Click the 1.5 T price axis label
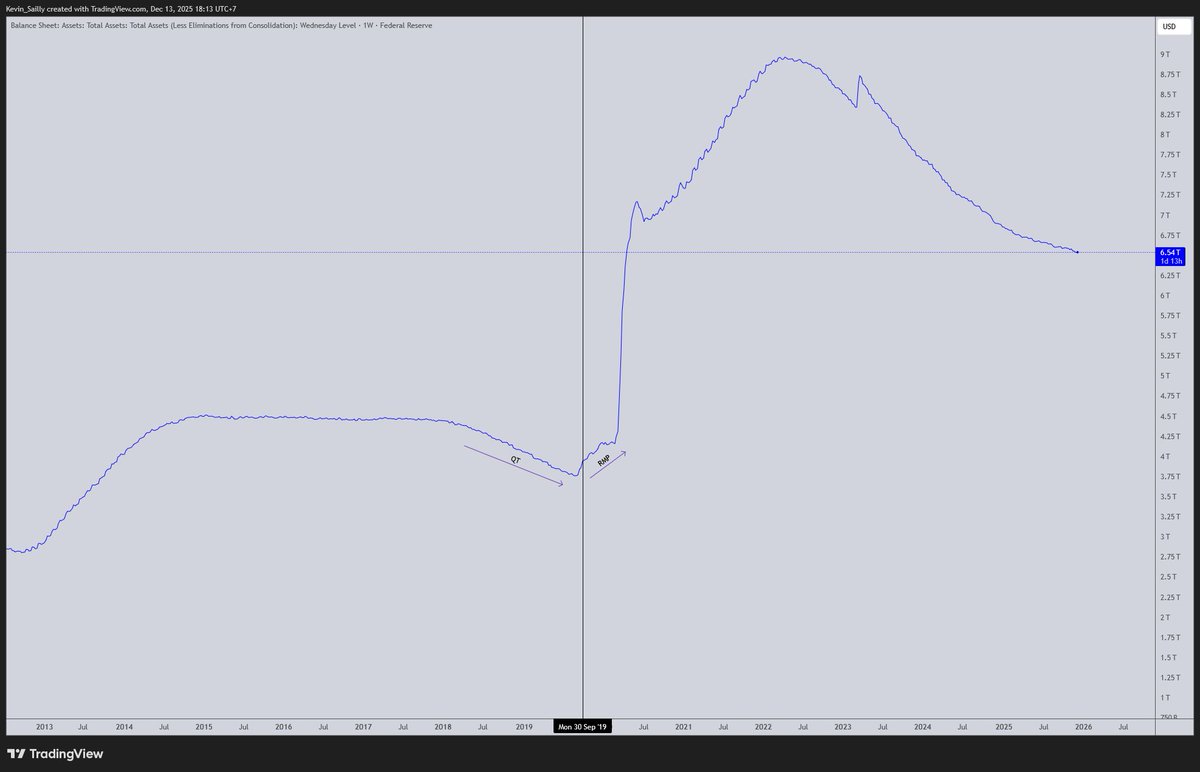 coord(1167,658)
